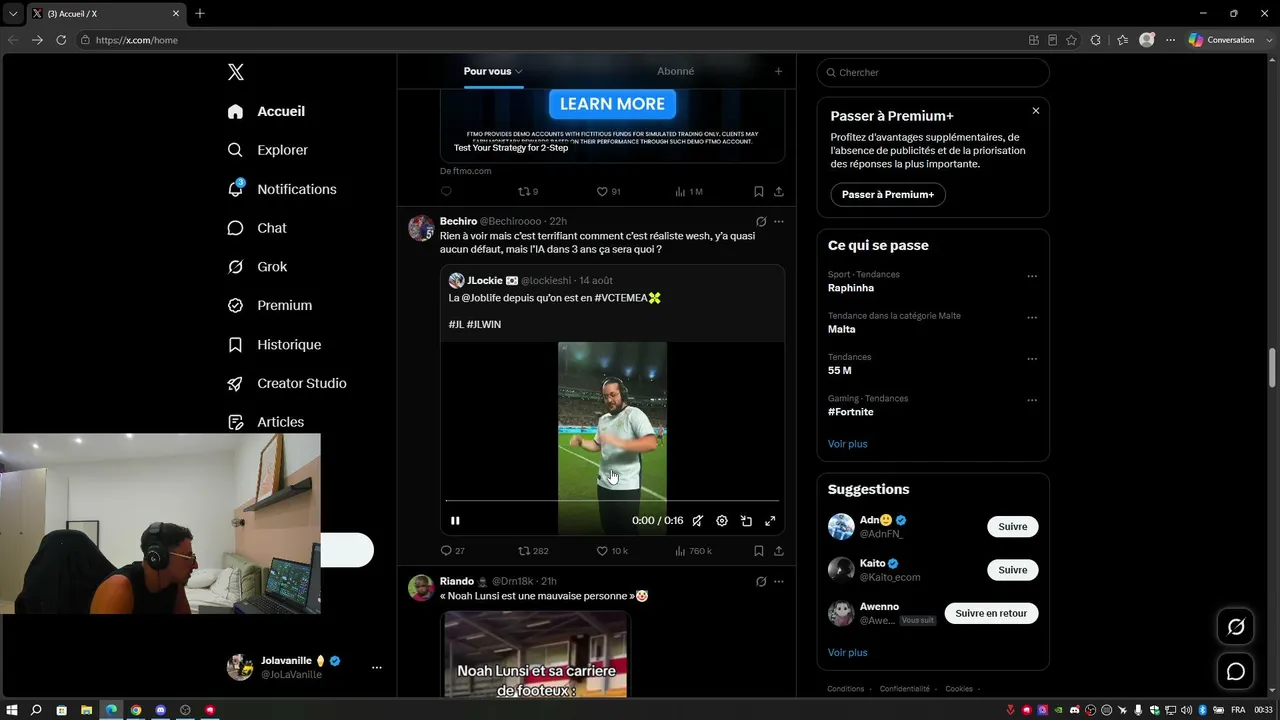This screenshot has height=720, width=1280.
Task: Pause the playing video
Action: pos(455,521)
